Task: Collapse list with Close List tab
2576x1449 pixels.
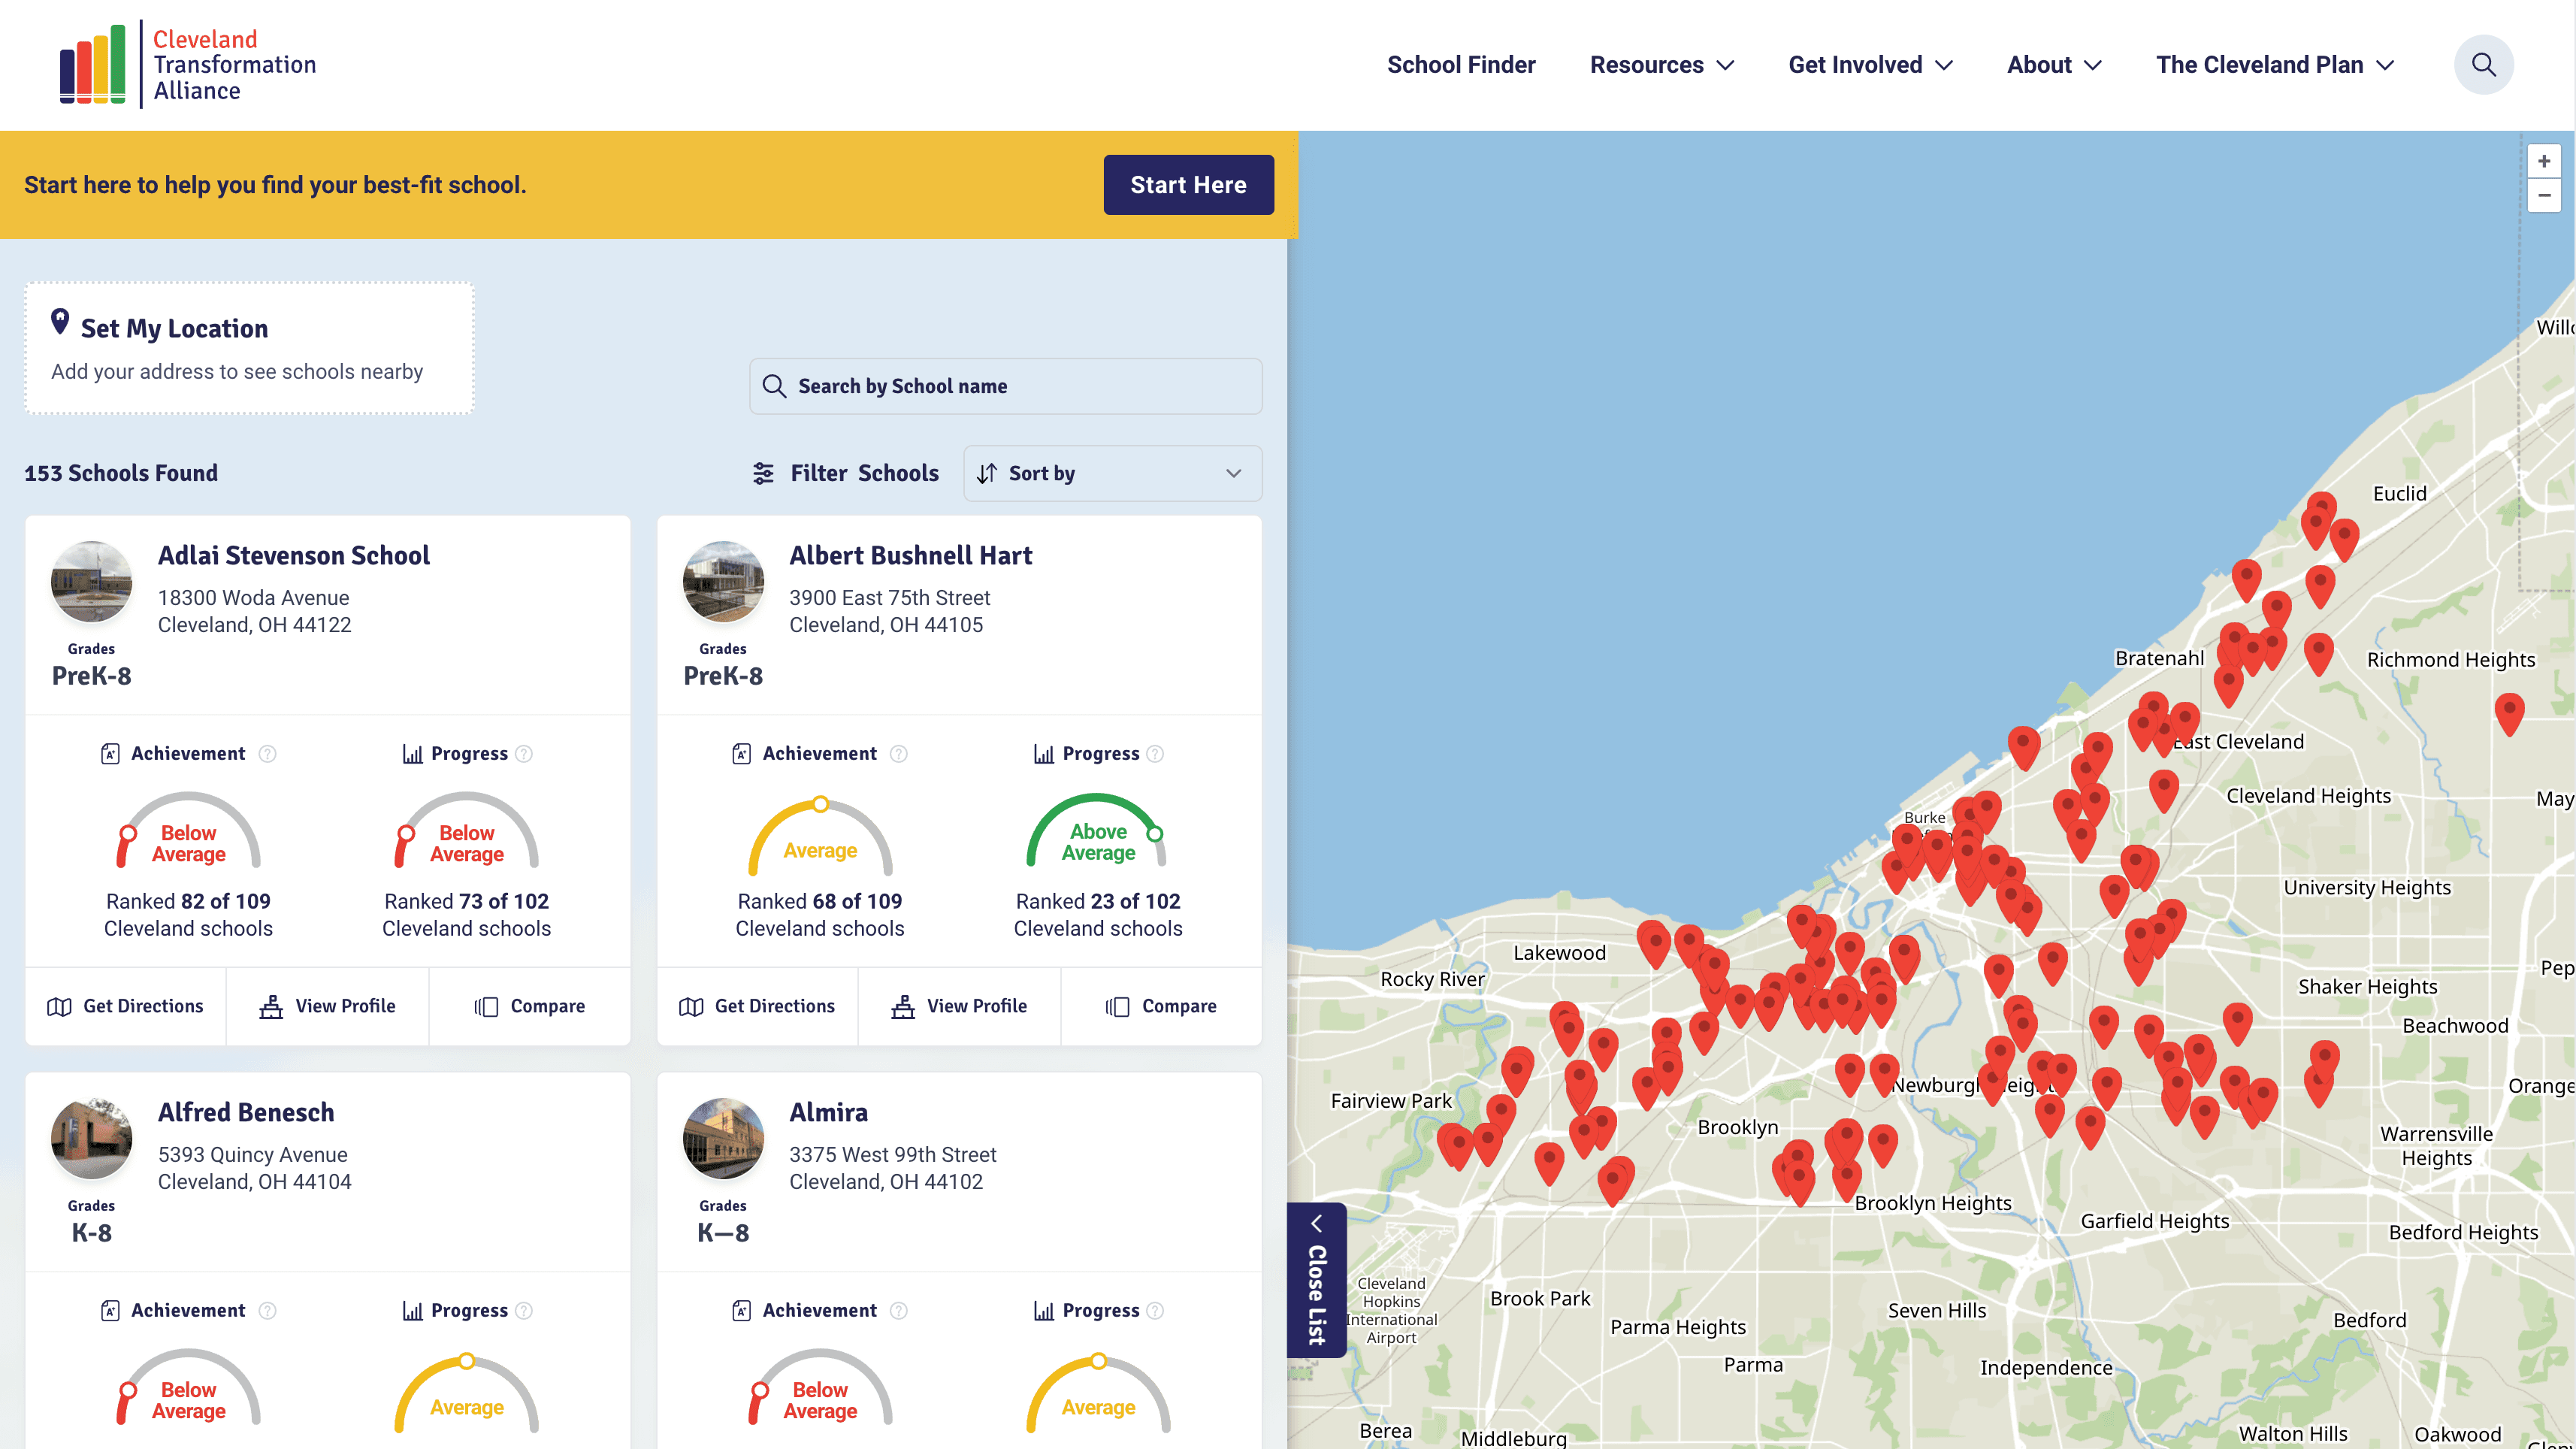Action: tap(1316, 1280)
